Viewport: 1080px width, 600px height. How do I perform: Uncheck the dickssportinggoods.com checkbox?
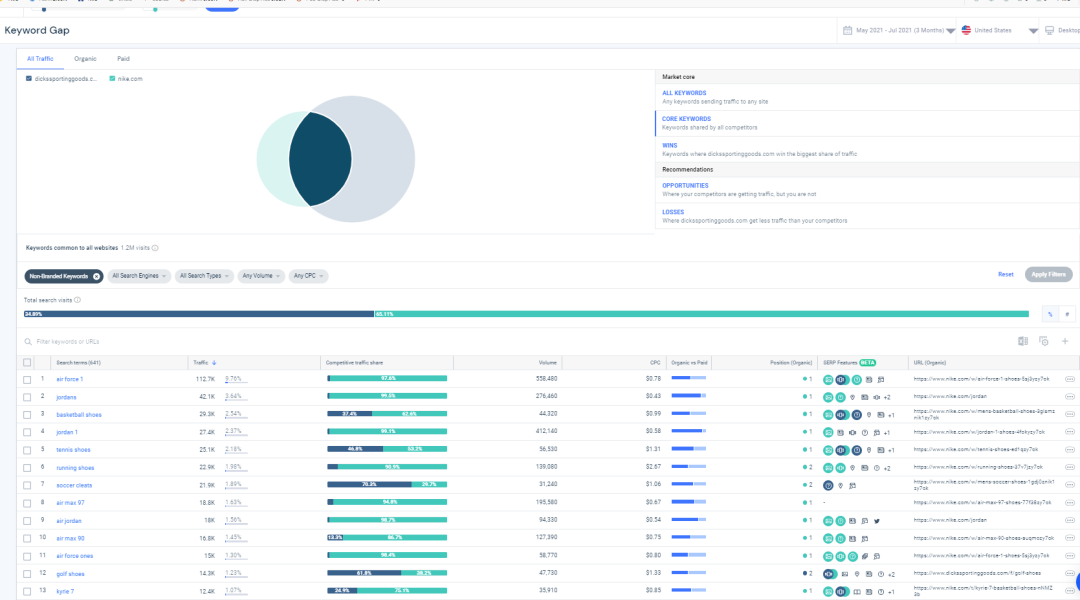pyautogui.click(x=29, y=78)
